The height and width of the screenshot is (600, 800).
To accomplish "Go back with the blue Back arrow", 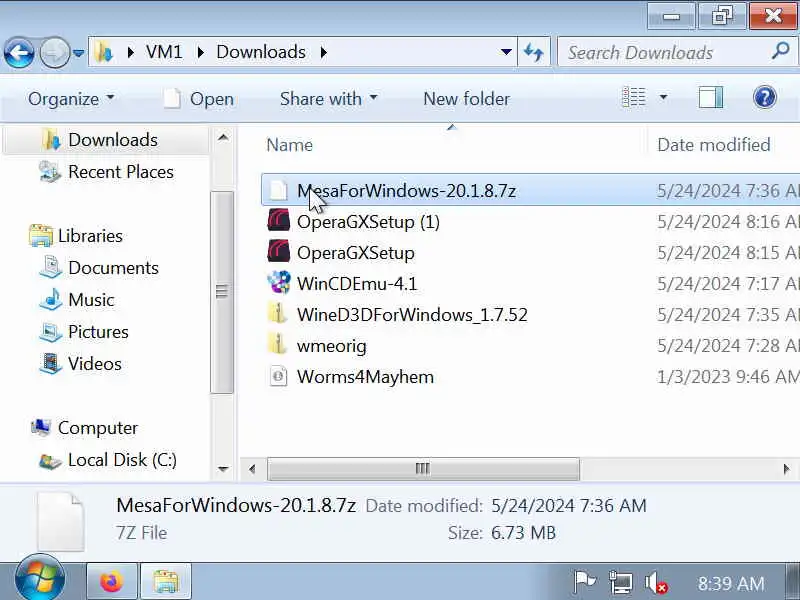I will [x=19, y=53].
